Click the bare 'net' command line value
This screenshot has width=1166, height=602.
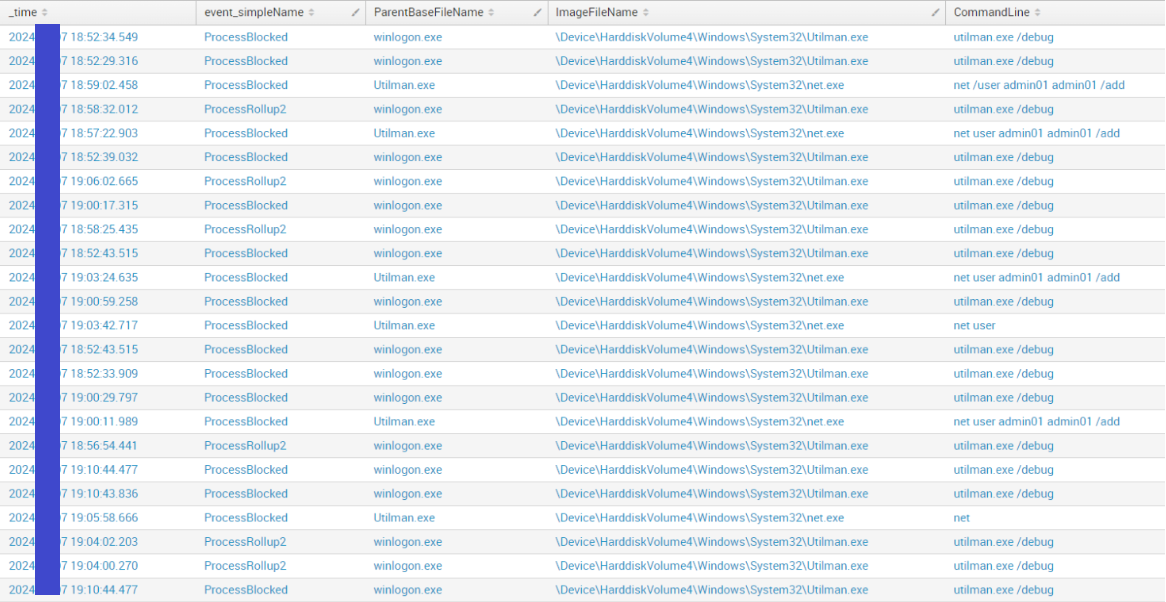[961, 518]
